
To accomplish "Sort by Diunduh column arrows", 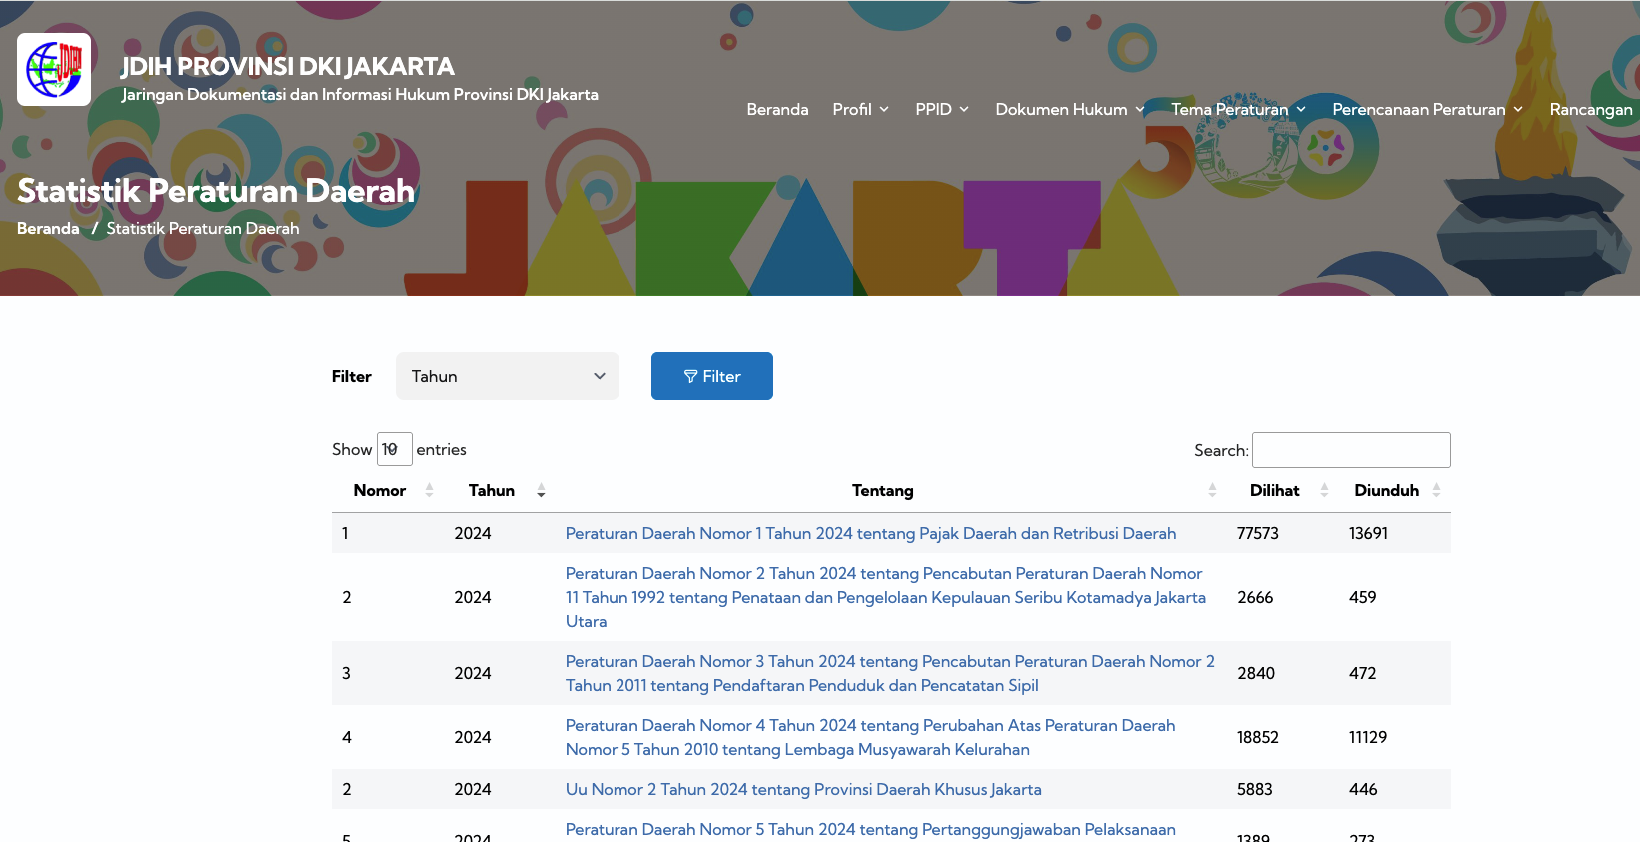I will point(1436,490).
